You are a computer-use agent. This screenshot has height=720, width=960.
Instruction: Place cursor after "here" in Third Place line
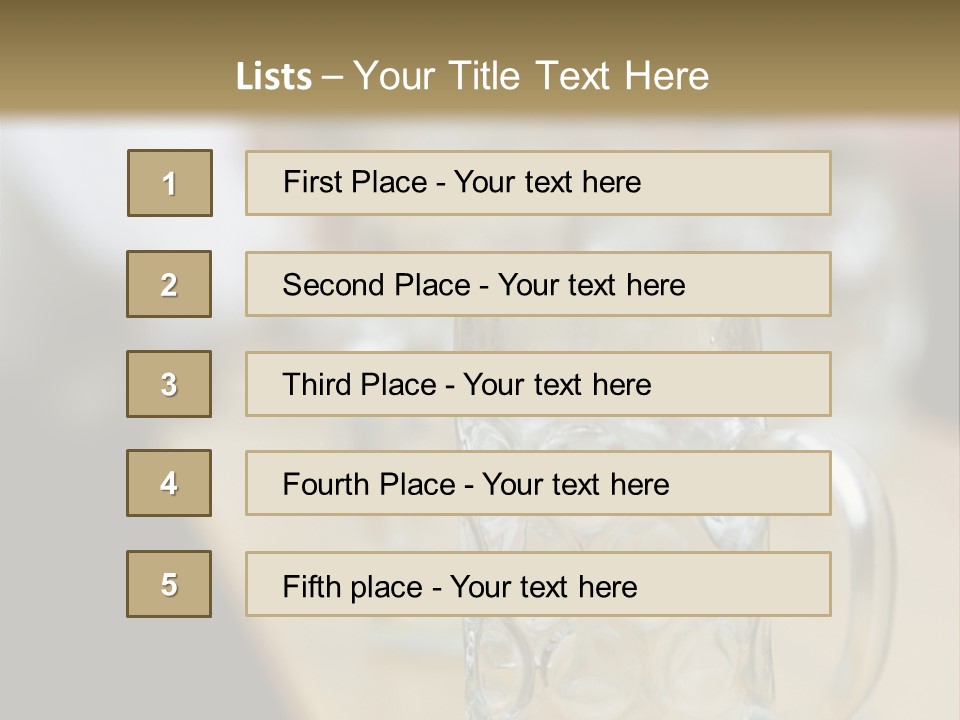coord(653,385)
